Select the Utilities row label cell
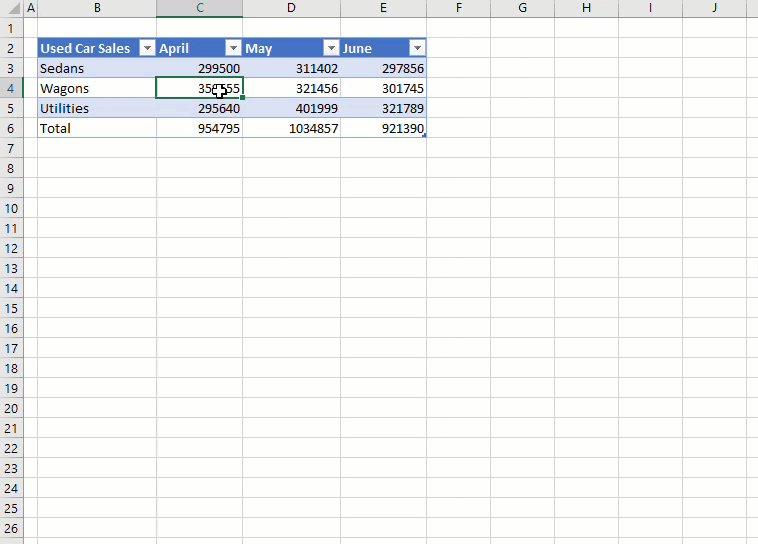The image size is (758, 544). click(96, 108)
